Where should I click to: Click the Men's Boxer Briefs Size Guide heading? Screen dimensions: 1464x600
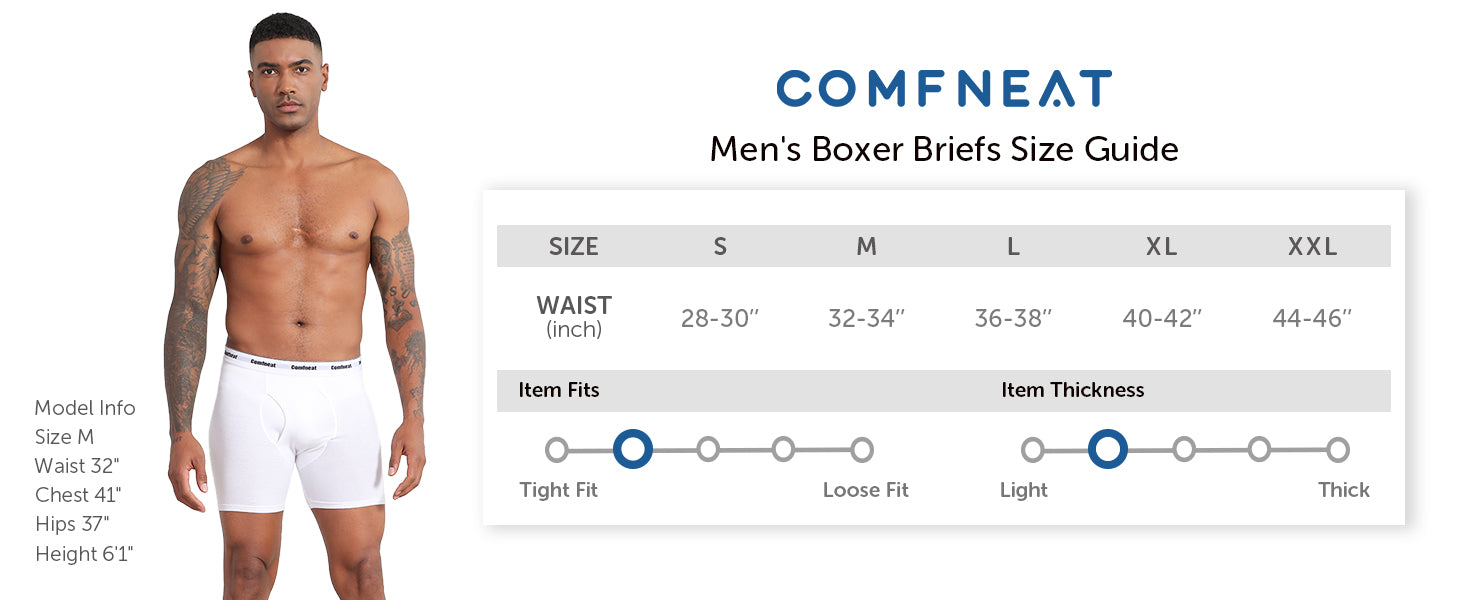point(944,149)
